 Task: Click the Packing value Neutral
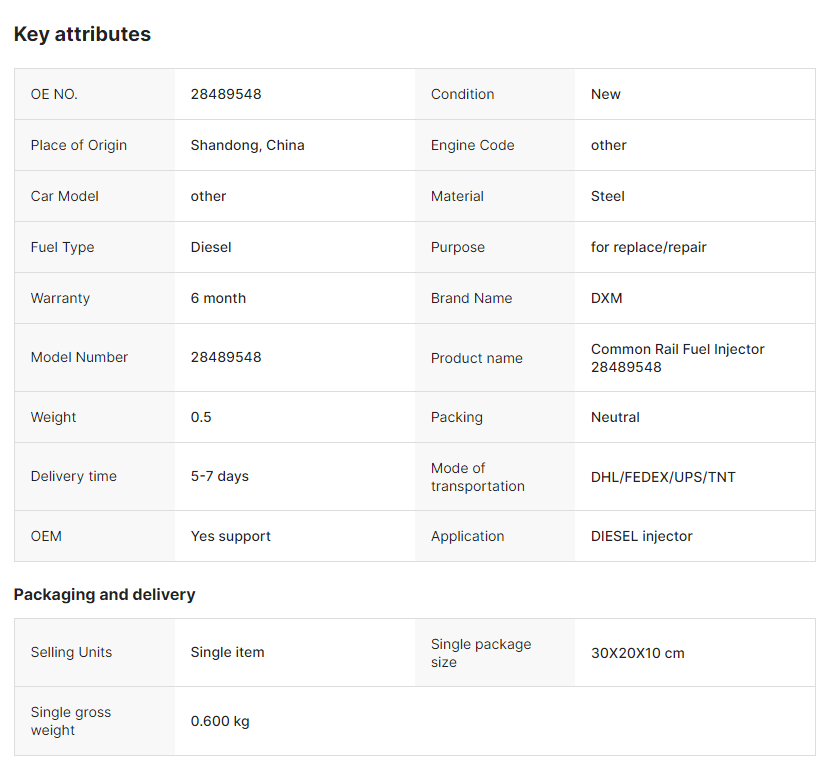tap(615, 417)
